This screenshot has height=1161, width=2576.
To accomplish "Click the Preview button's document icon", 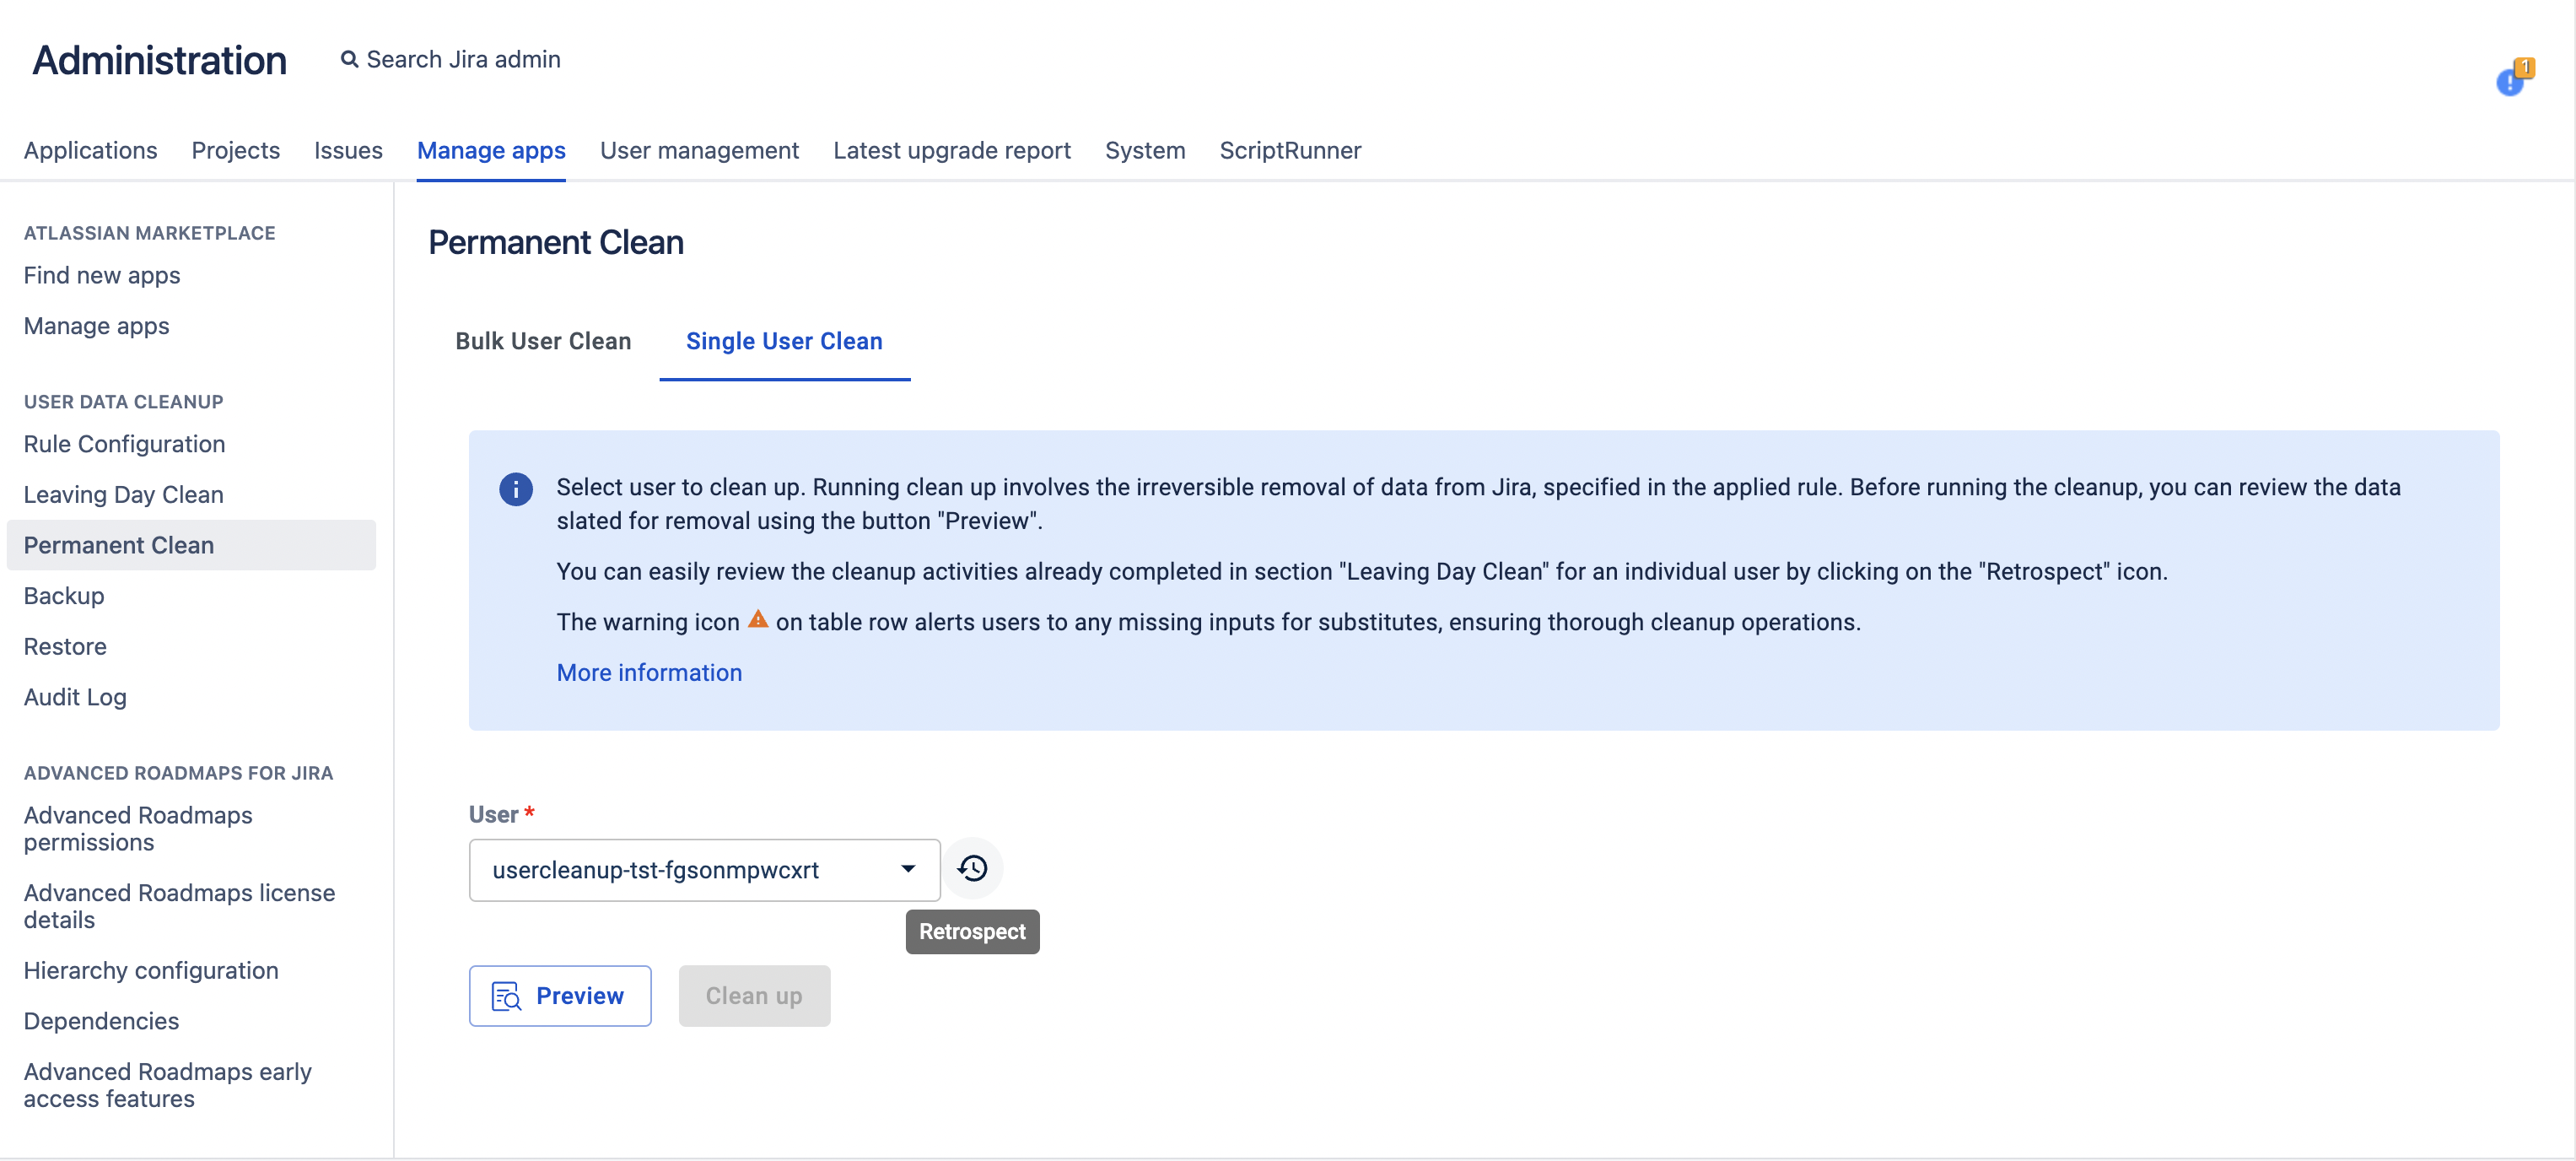I will (x=506, y=996).
